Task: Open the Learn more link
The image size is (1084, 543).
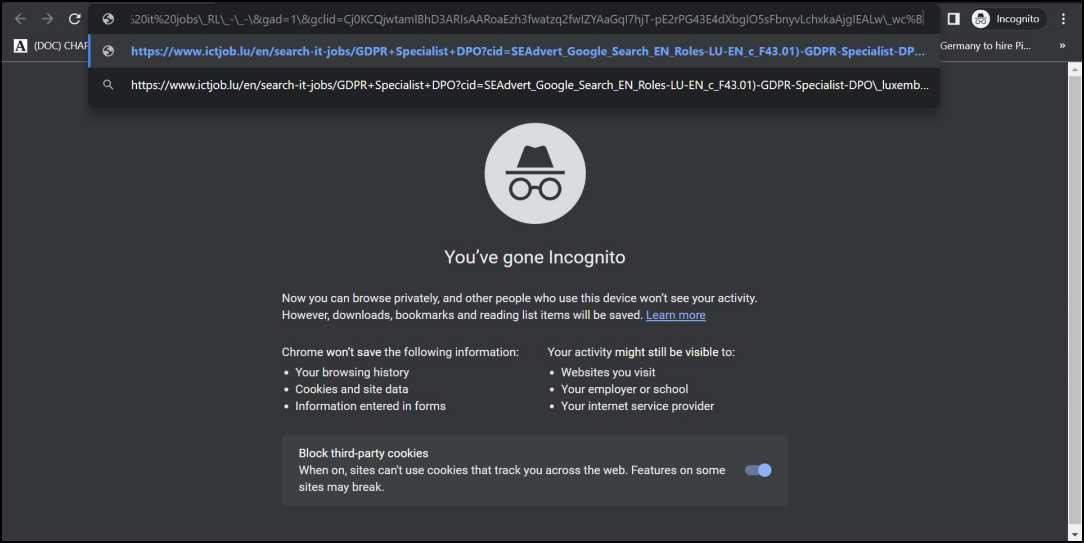Action: click(x=675, y=315)
